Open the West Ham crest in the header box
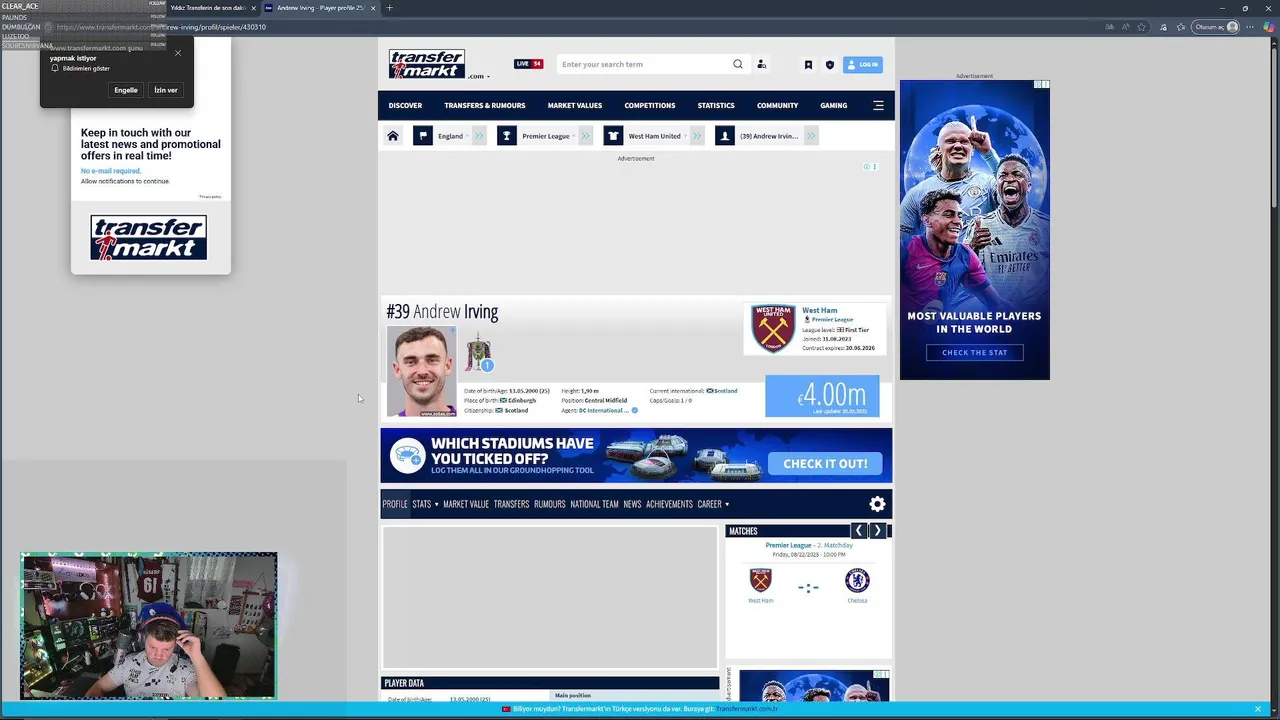 (x=773, y=328)
